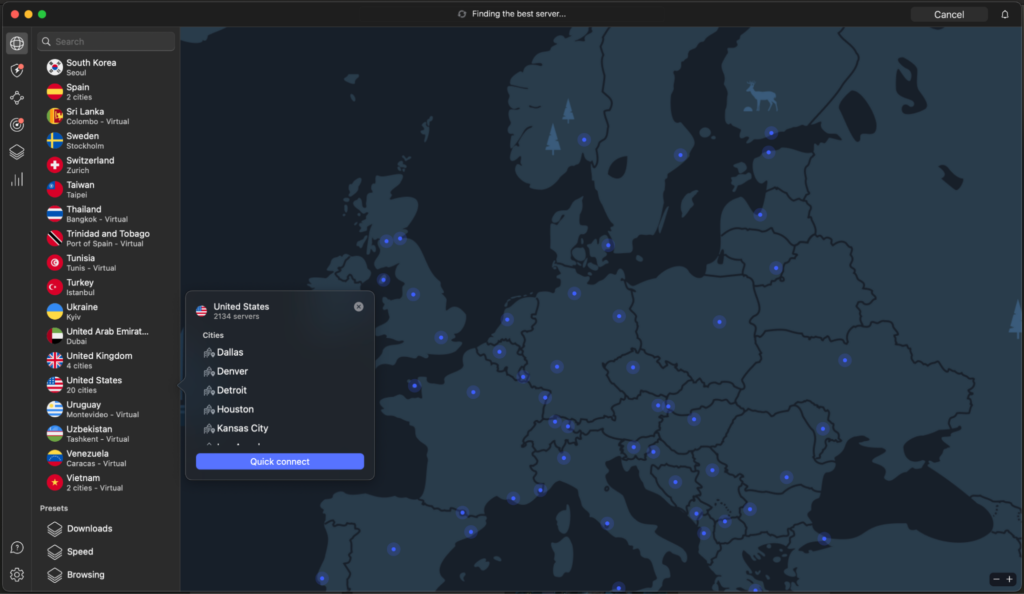Choose Venezuela Caracas virtual location

point(108,458)
